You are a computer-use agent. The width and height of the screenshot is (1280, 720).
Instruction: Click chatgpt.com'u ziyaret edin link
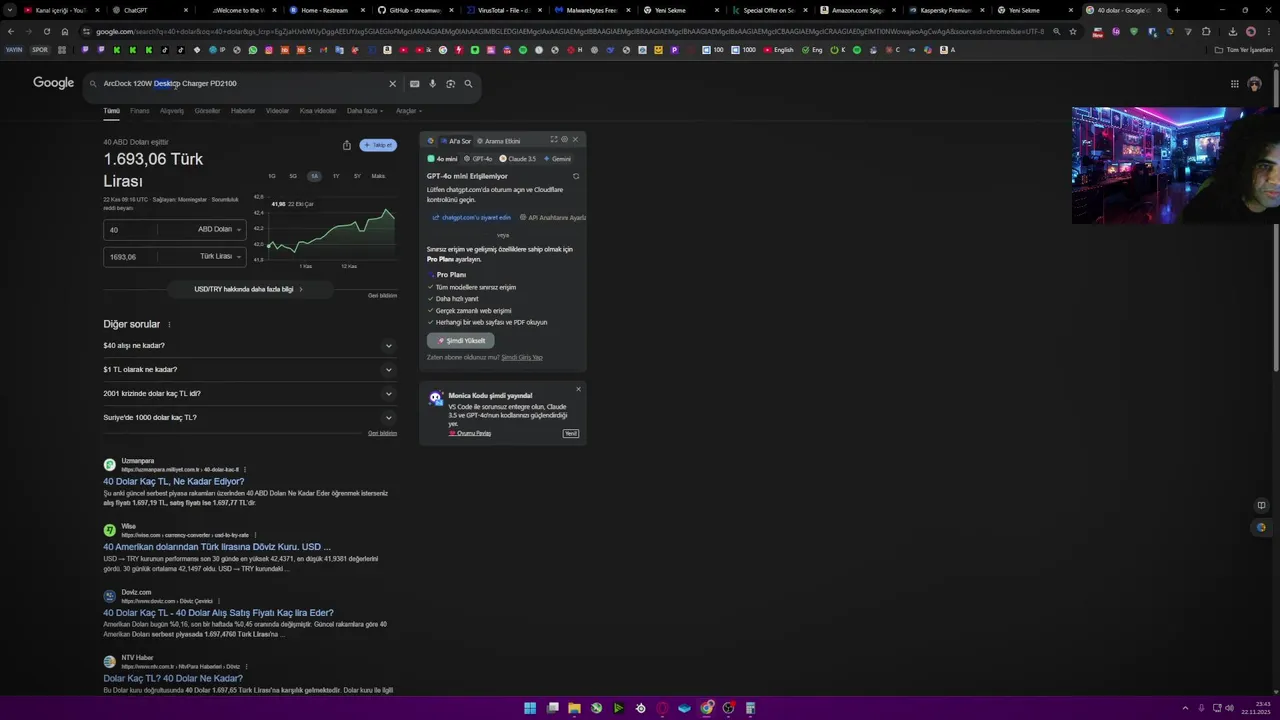point(472,217)
